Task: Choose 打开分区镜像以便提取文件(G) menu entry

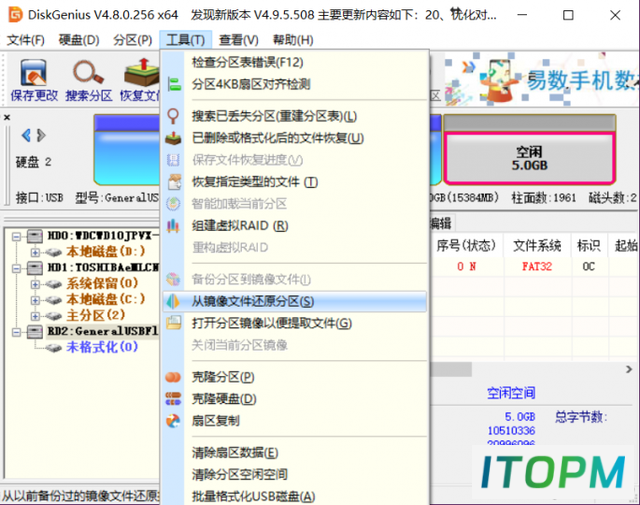Action: point(294,323)
